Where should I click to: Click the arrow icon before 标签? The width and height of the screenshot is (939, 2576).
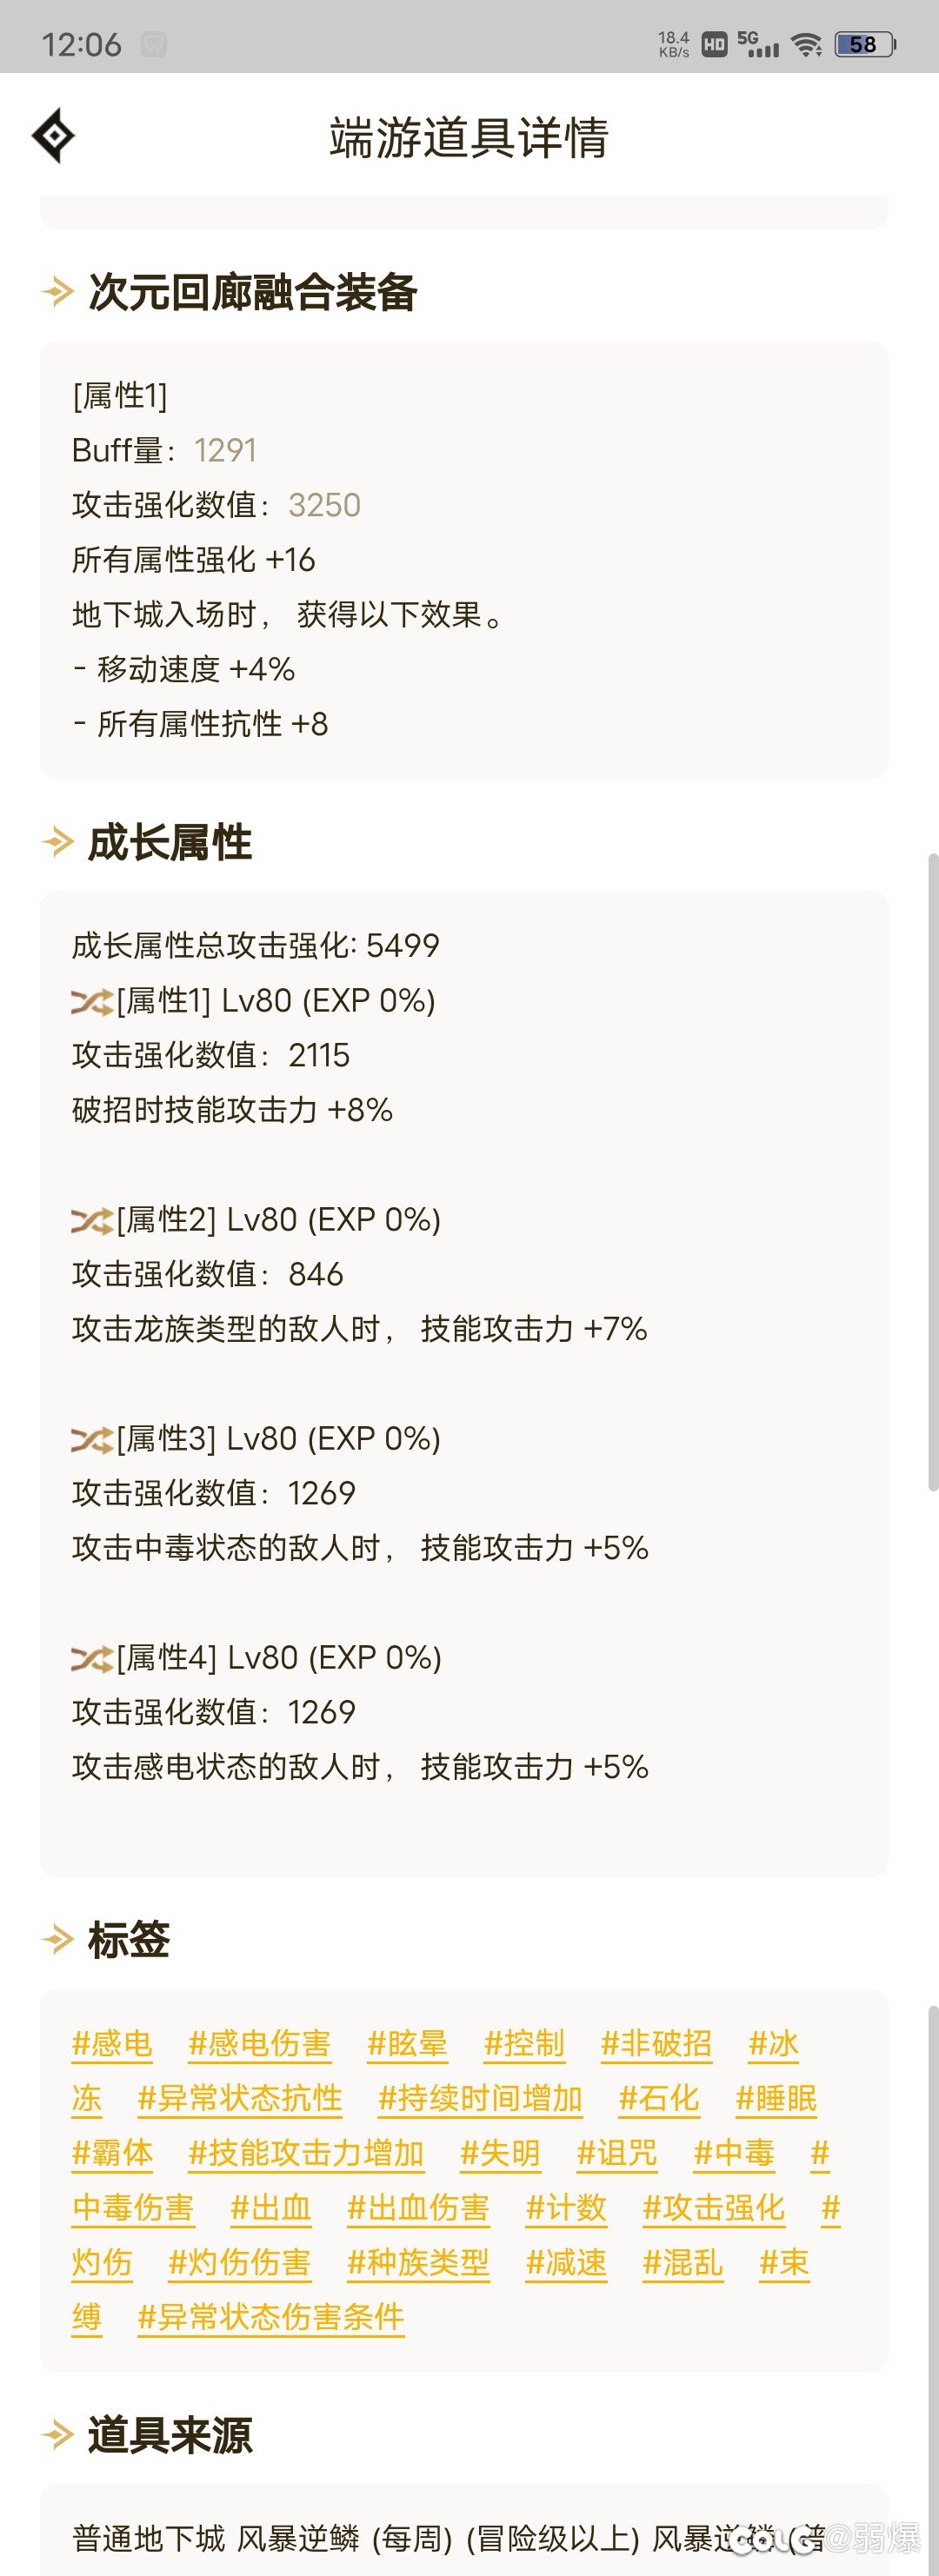(x=57, y=1938)
